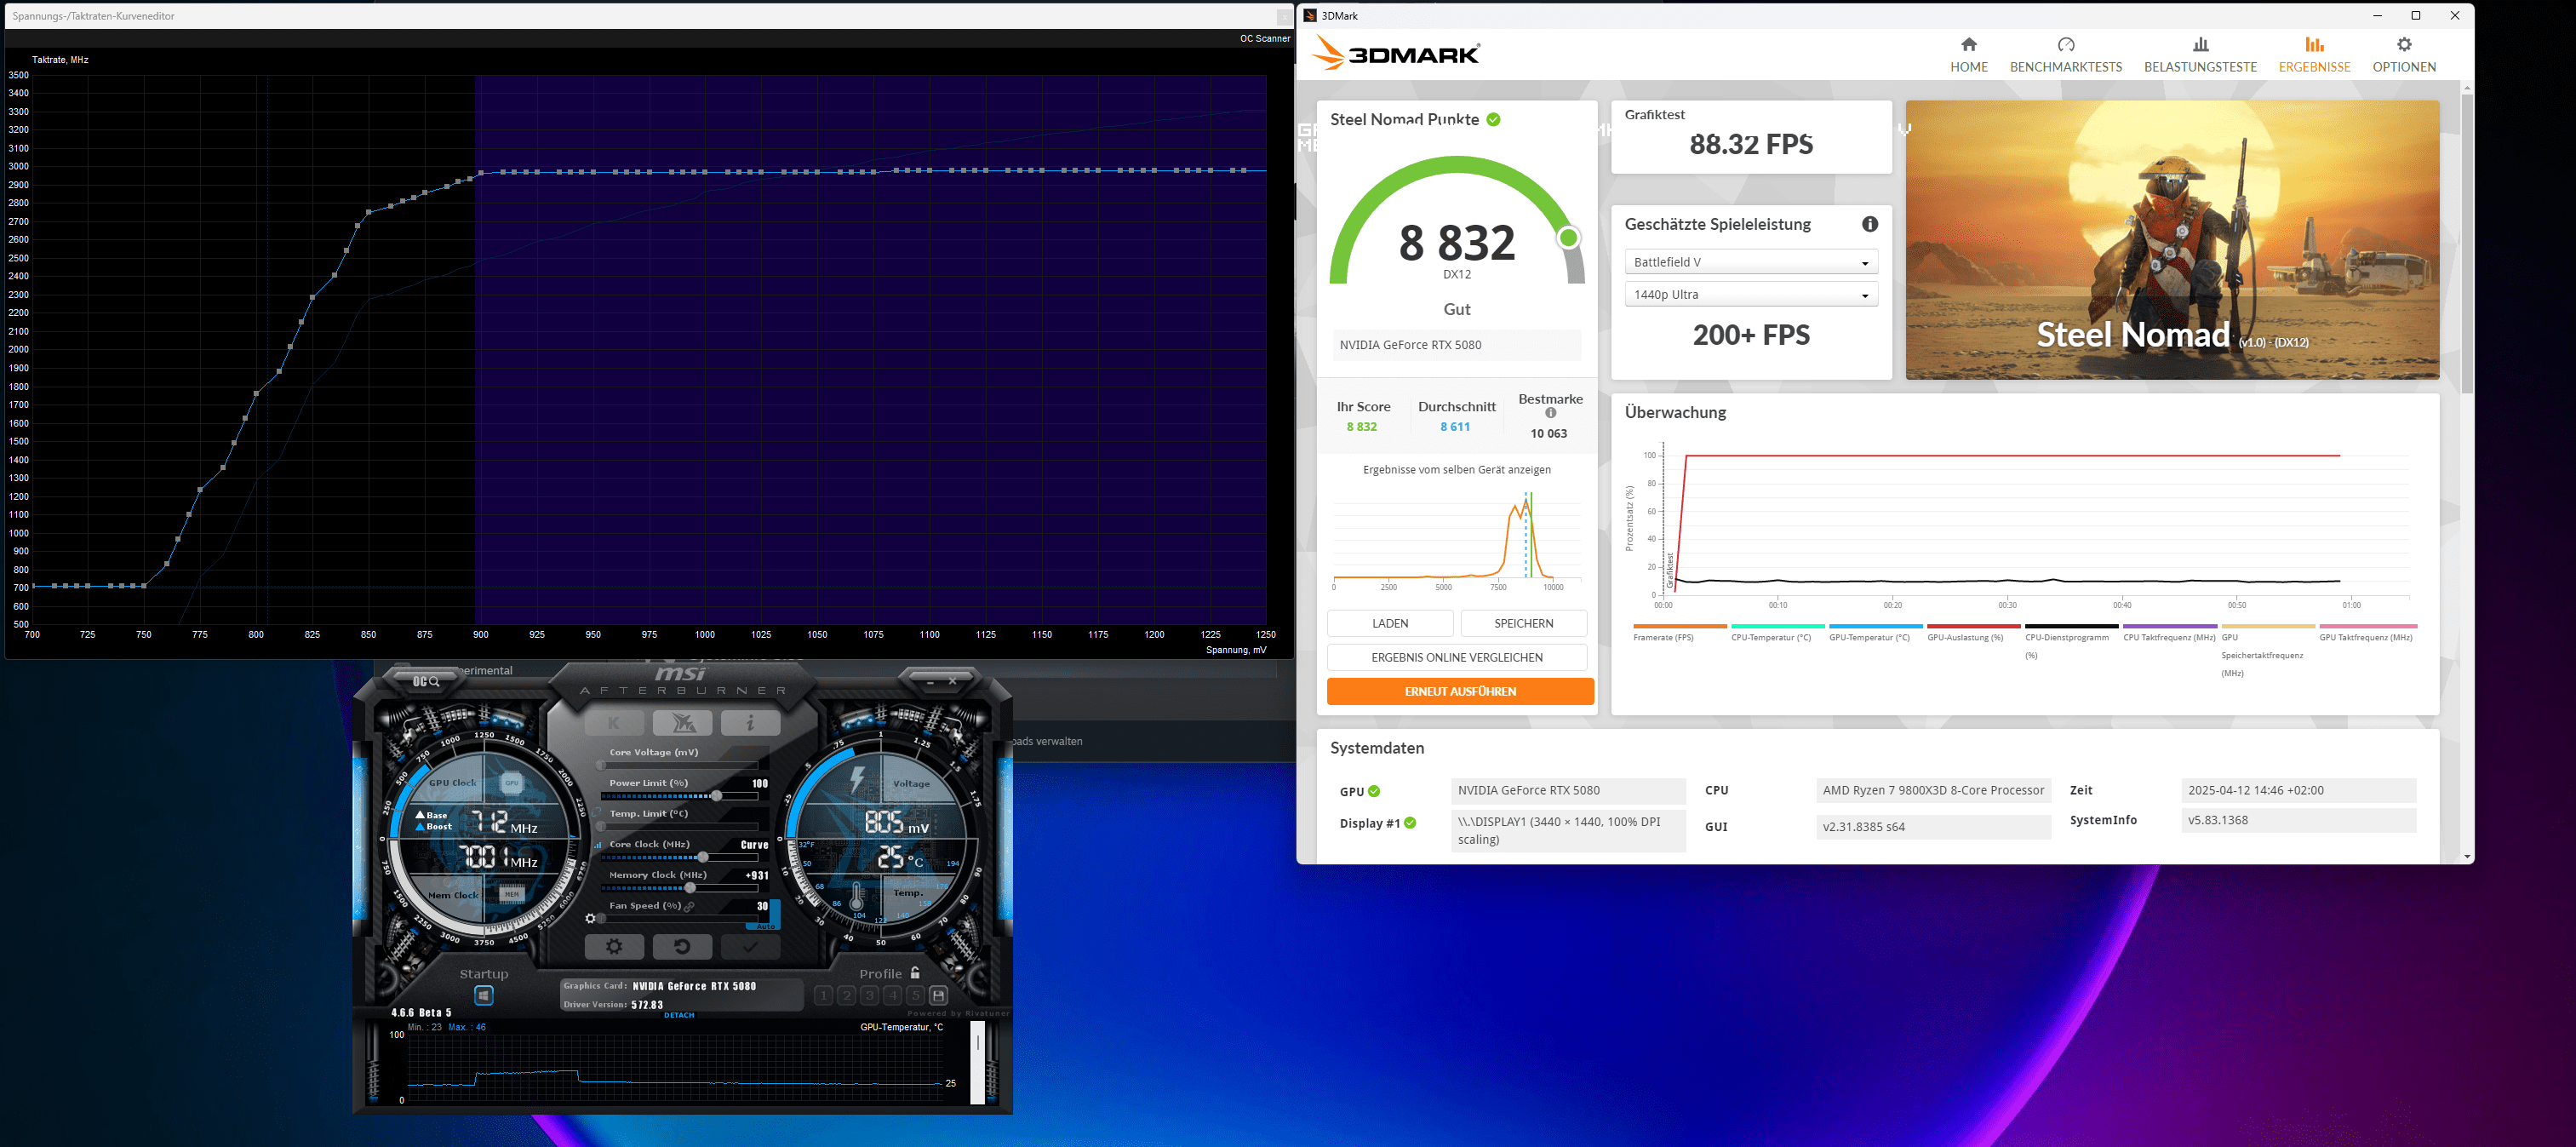Image resolution: width=2576 pixels, height=1147 pixels.
Task: Click the save profile floppy icon
Action: tap(938, 995)
